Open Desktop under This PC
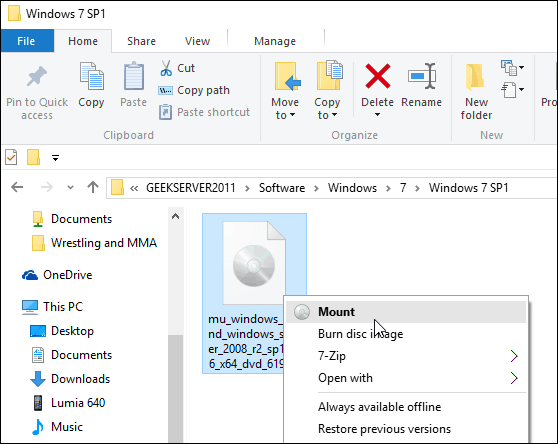The height and width of the screenshot is (444, 558). (x=62, y=331)
